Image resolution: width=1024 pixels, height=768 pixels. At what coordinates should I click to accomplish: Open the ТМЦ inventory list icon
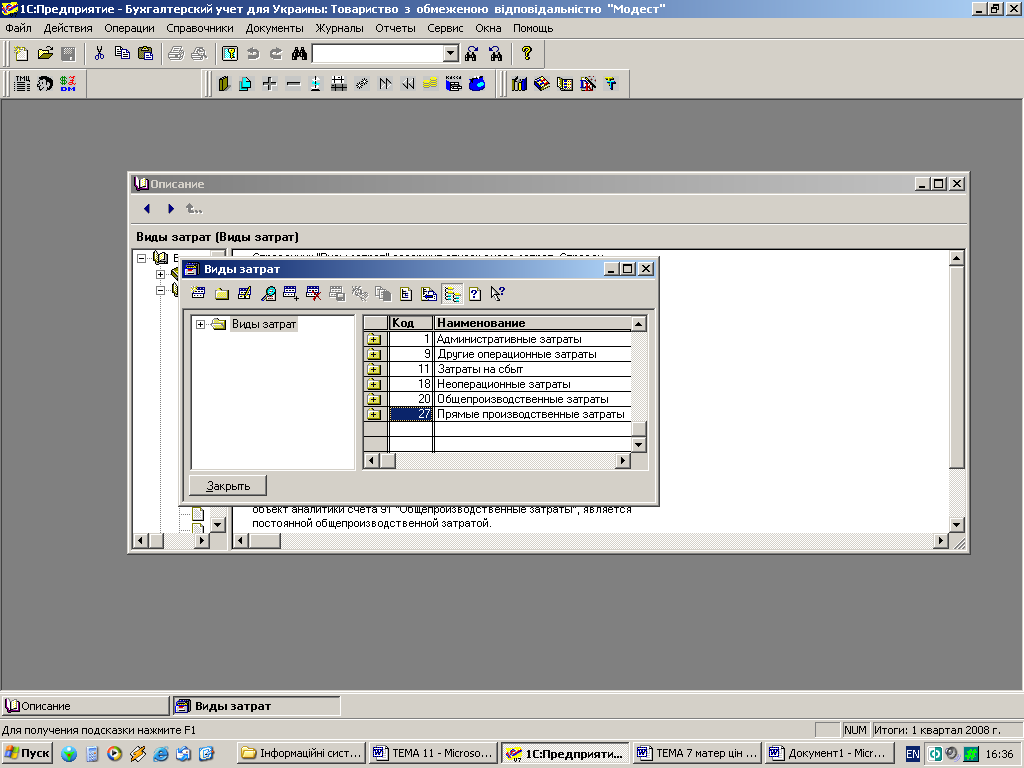point(22,84)
